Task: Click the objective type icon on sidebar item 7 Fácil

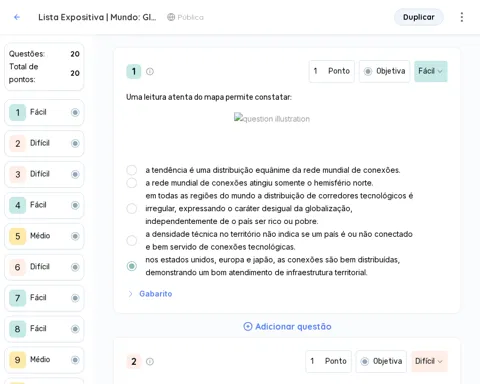Action: [x=75, y=298]
